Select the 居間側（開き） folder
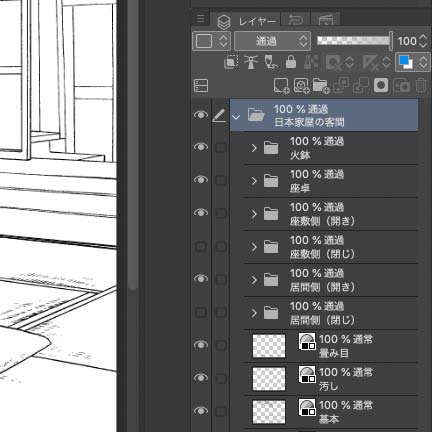 click(331, 280)
